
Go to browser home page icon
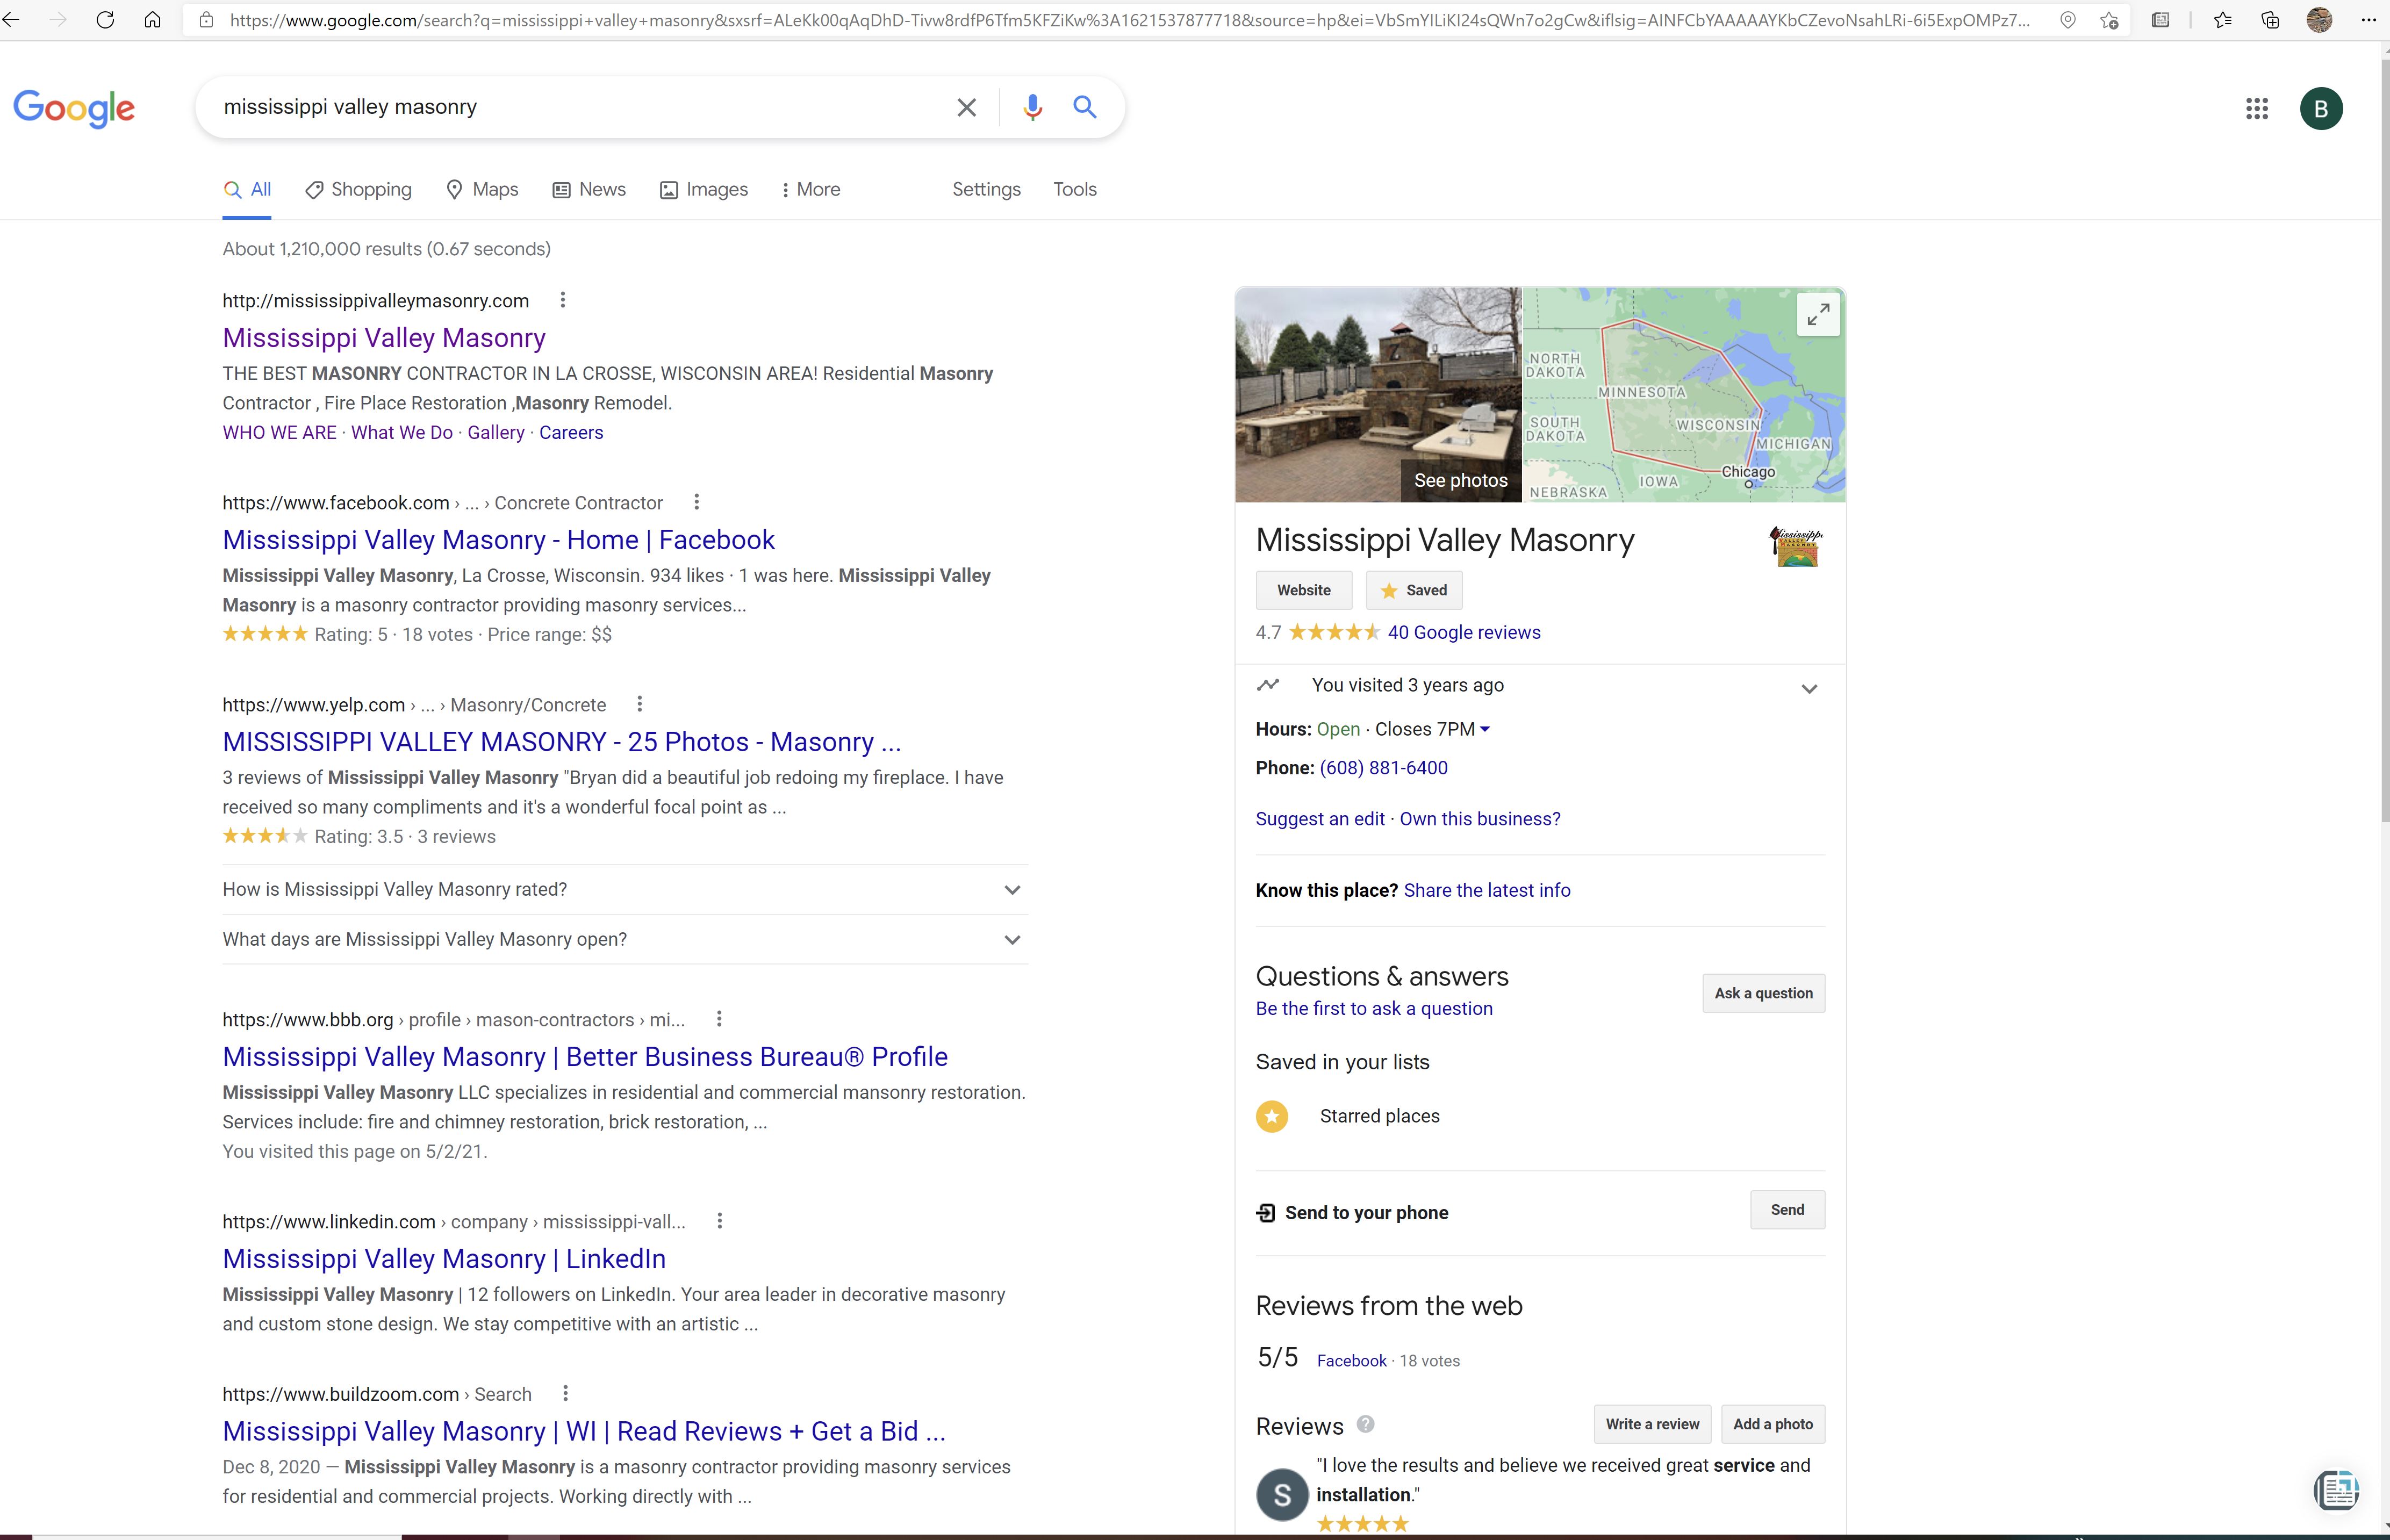pyautogui.click(x=152, y=20)
